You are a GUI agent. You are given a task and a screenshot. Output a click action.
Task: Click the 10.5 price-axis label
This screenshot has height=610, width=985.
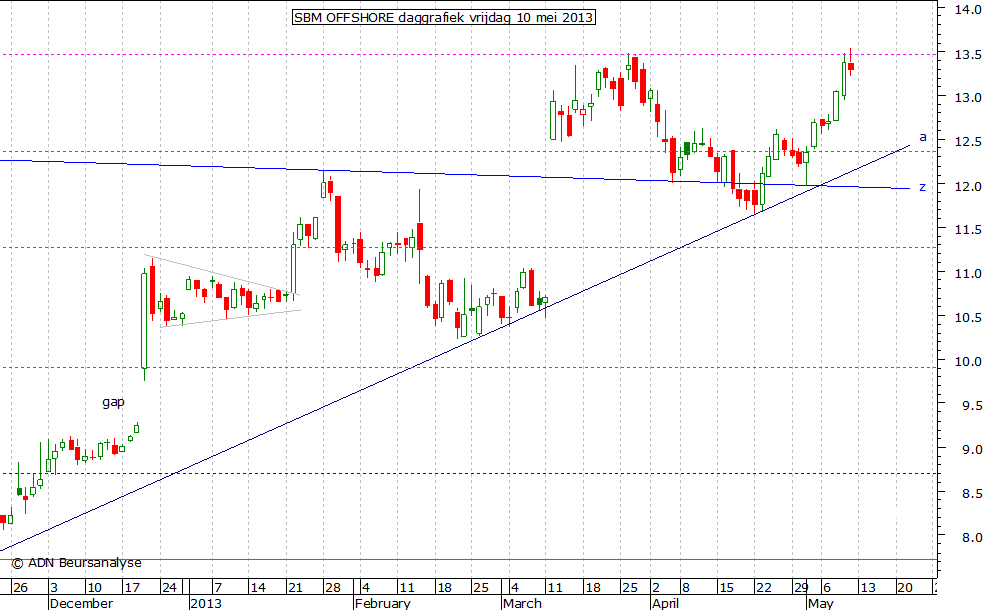969,318
